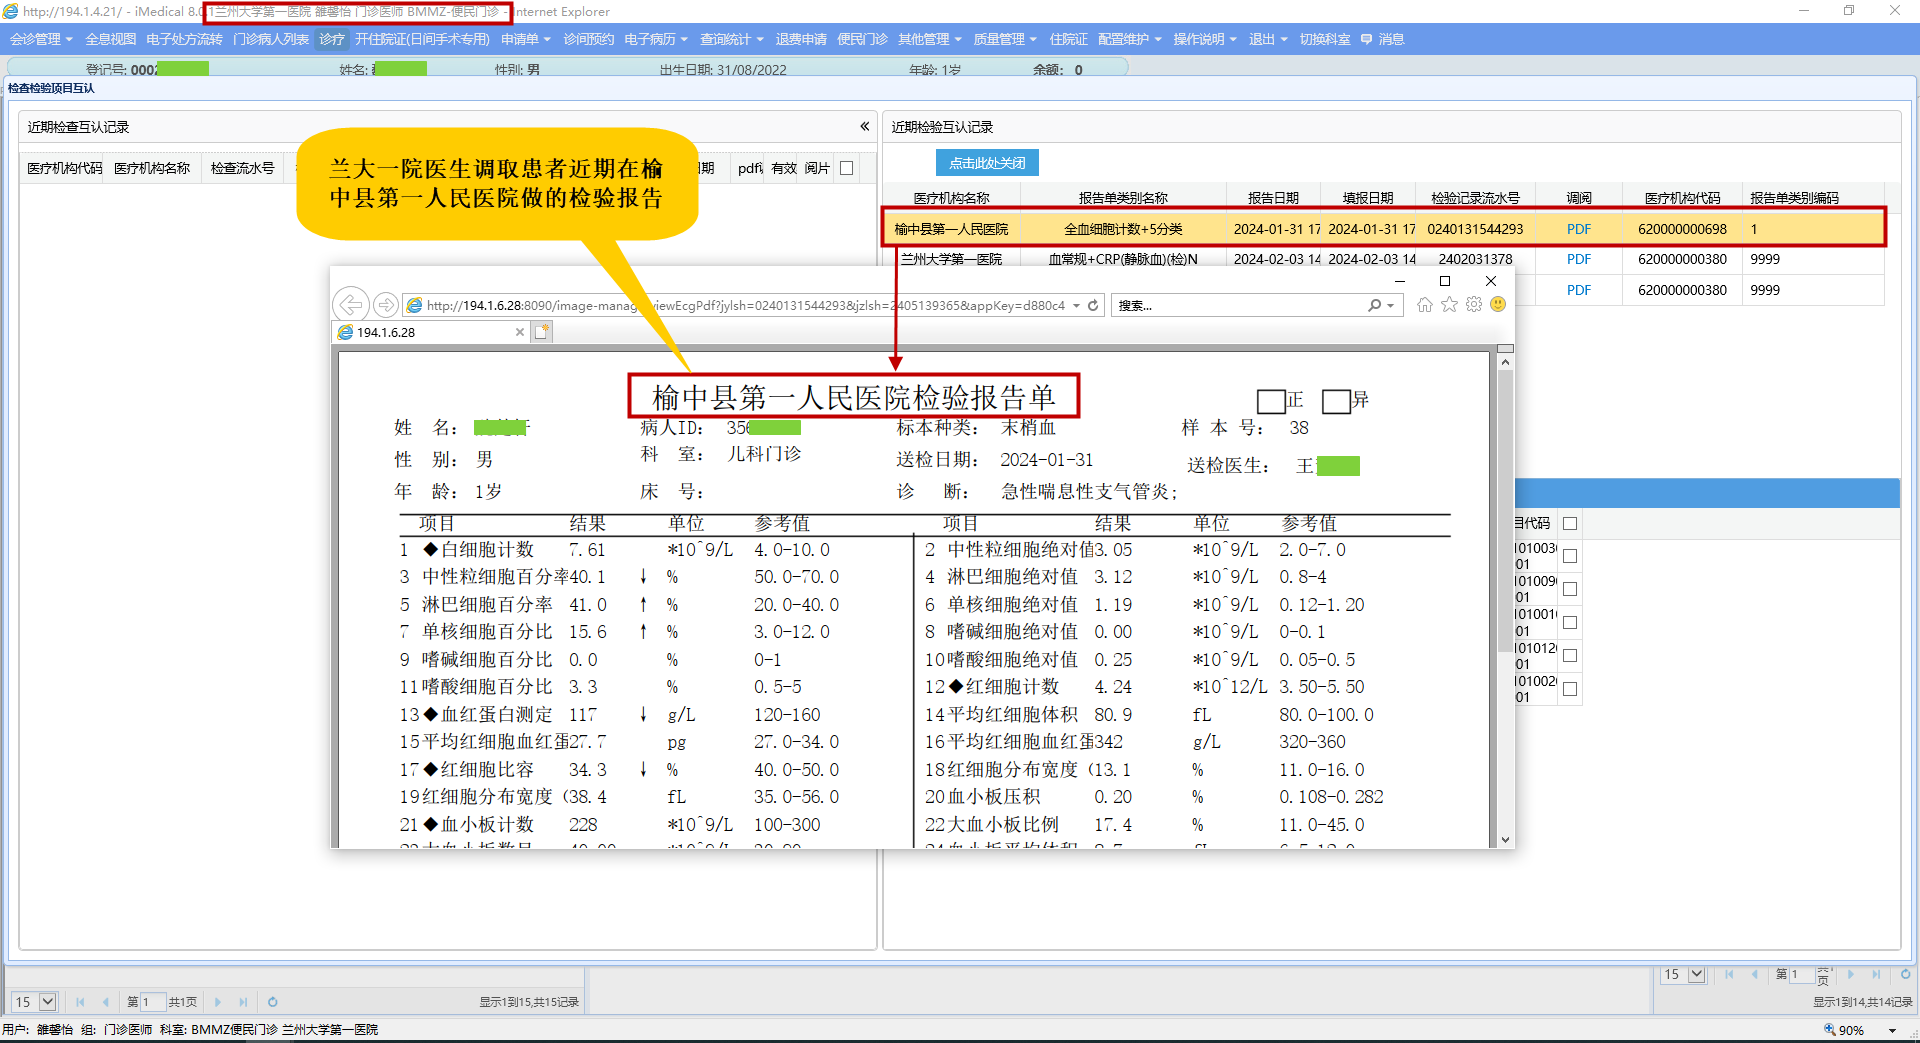Expand the 查询统计 dropdown menu

click(x=731, y=39)
